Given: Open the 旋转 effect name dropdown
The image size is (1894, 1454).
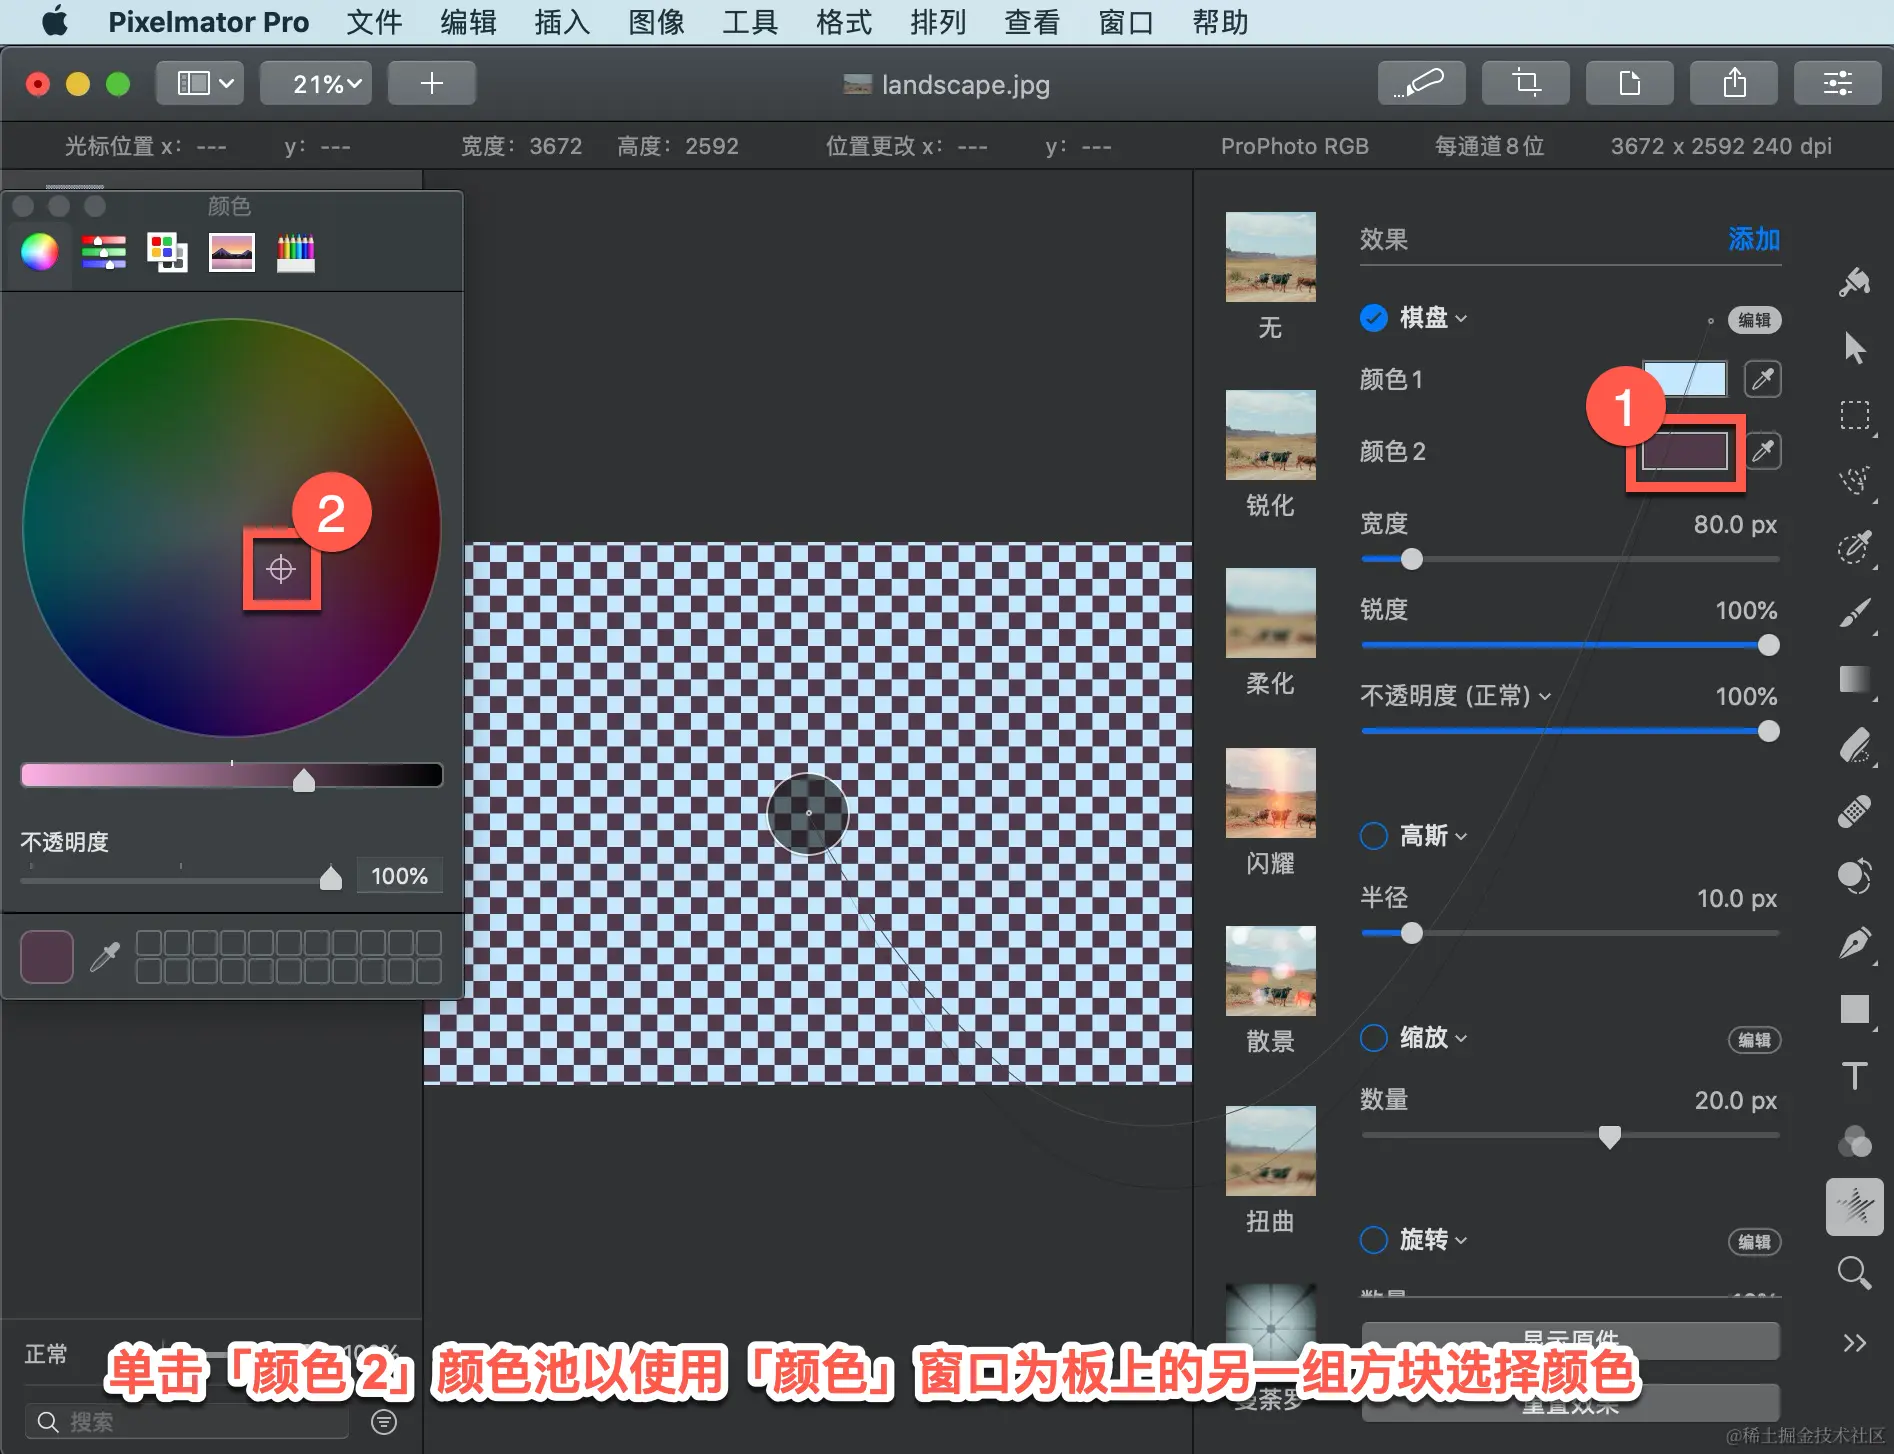Looking at the screenshot, I should pyautogui.click(x=1433, y=1240).
